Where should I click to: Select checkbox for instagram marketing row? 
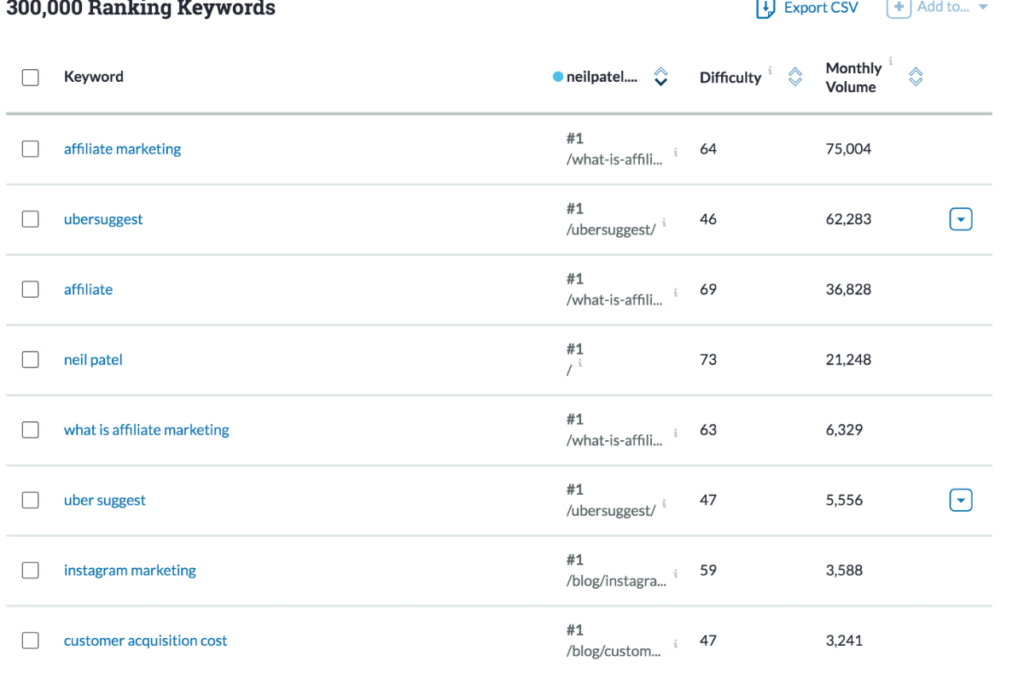30,571
